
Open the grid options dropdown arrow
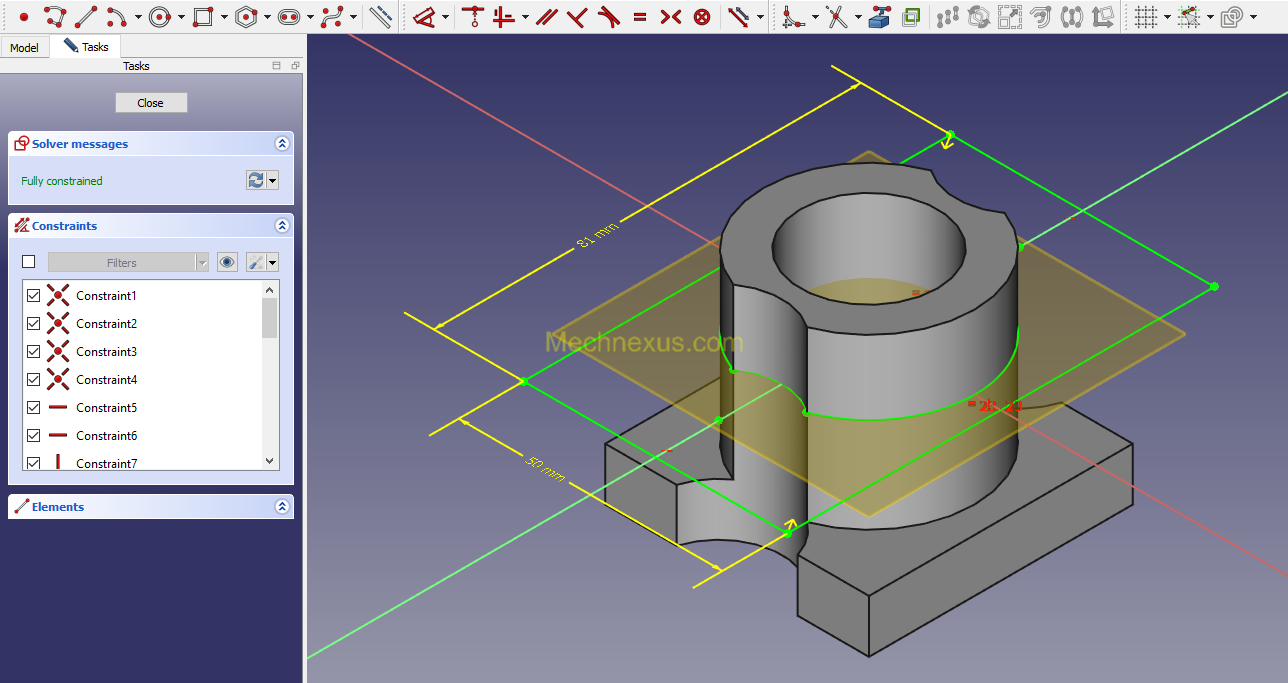(1167, 17)
